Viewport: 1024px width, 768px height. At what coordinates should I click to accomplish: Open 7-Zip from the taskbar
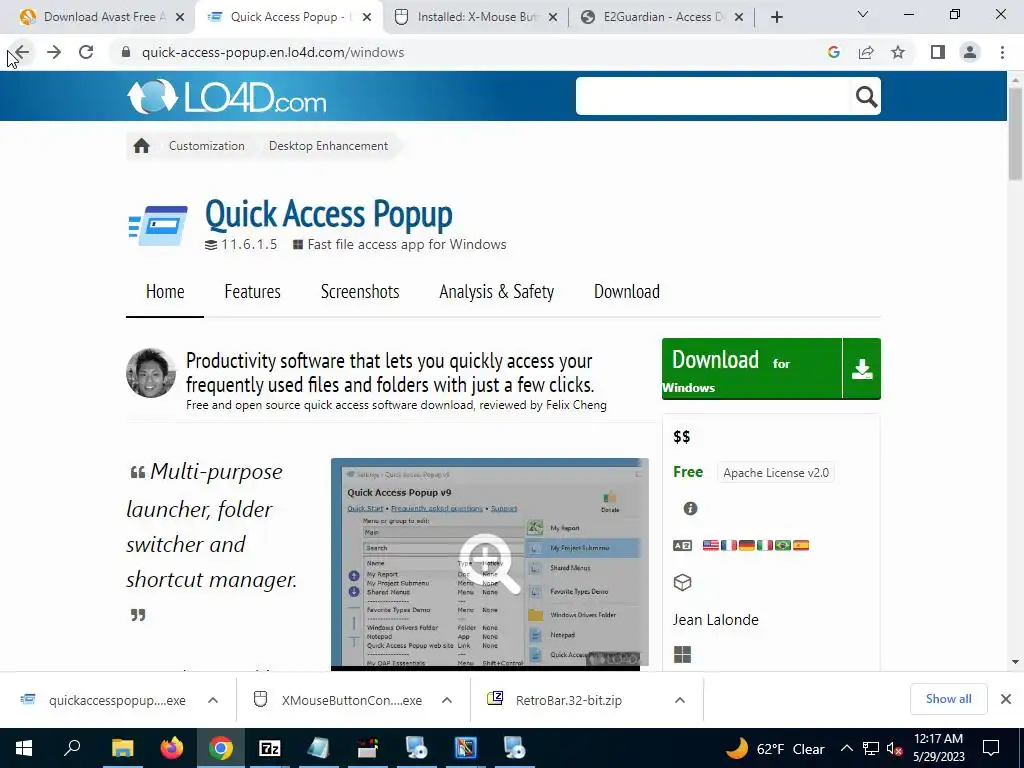tap(270, 748)
